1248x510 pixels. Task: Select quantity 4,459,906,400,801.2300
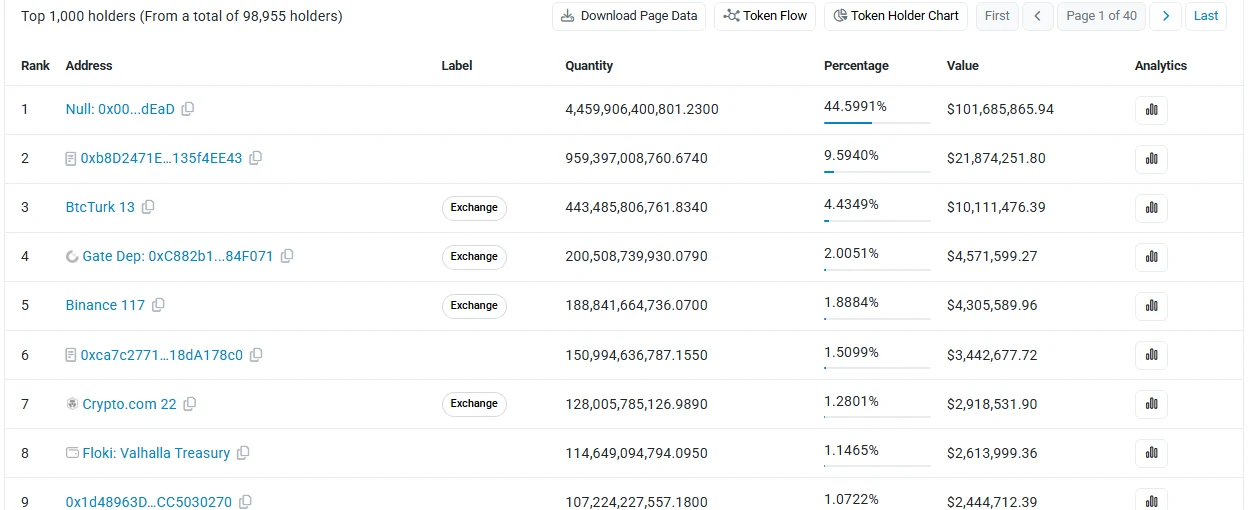pos(642,109)
